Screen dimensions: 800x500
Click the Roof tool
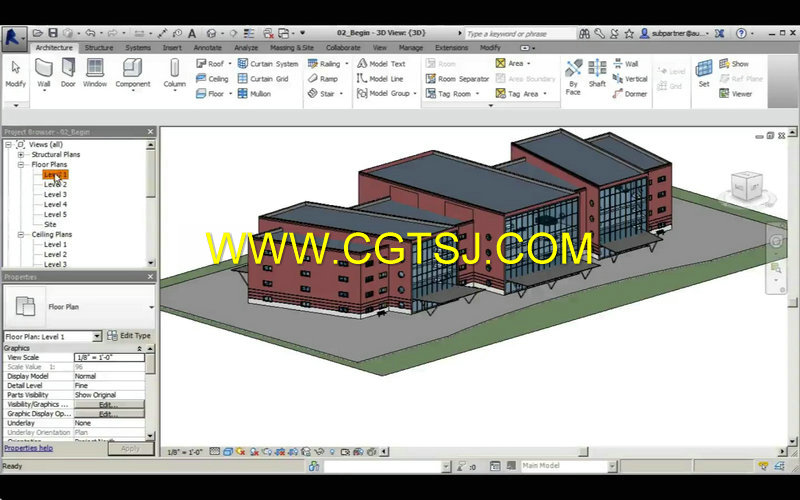point(211,64)
